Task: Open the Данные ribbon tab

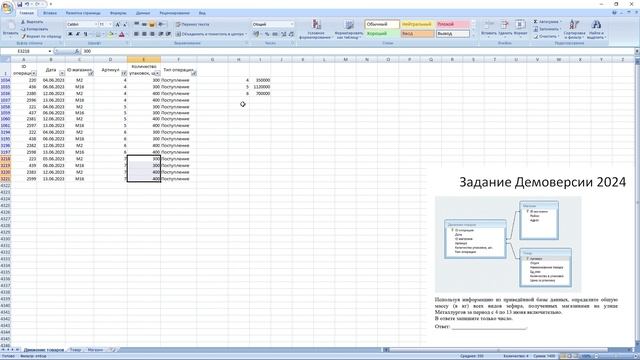Action: pyautogui.click(x=143, y=13)
